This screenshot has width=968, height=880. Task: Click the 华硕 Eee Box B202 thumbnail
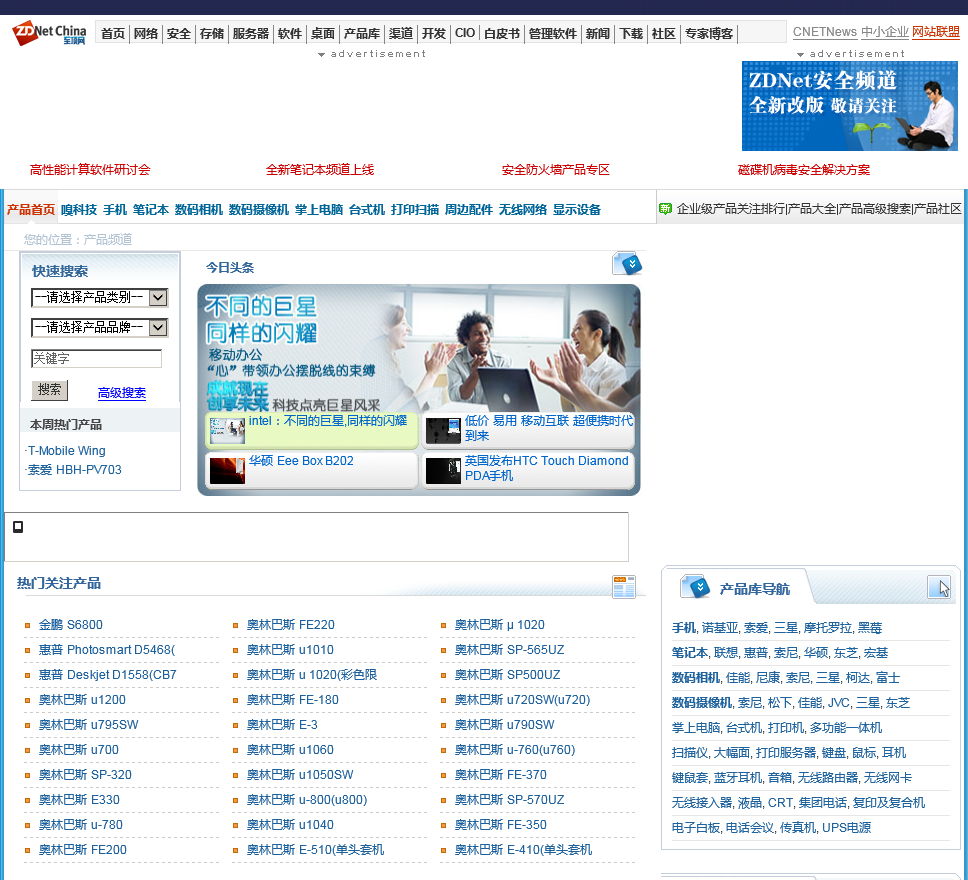tap(227, 471)
